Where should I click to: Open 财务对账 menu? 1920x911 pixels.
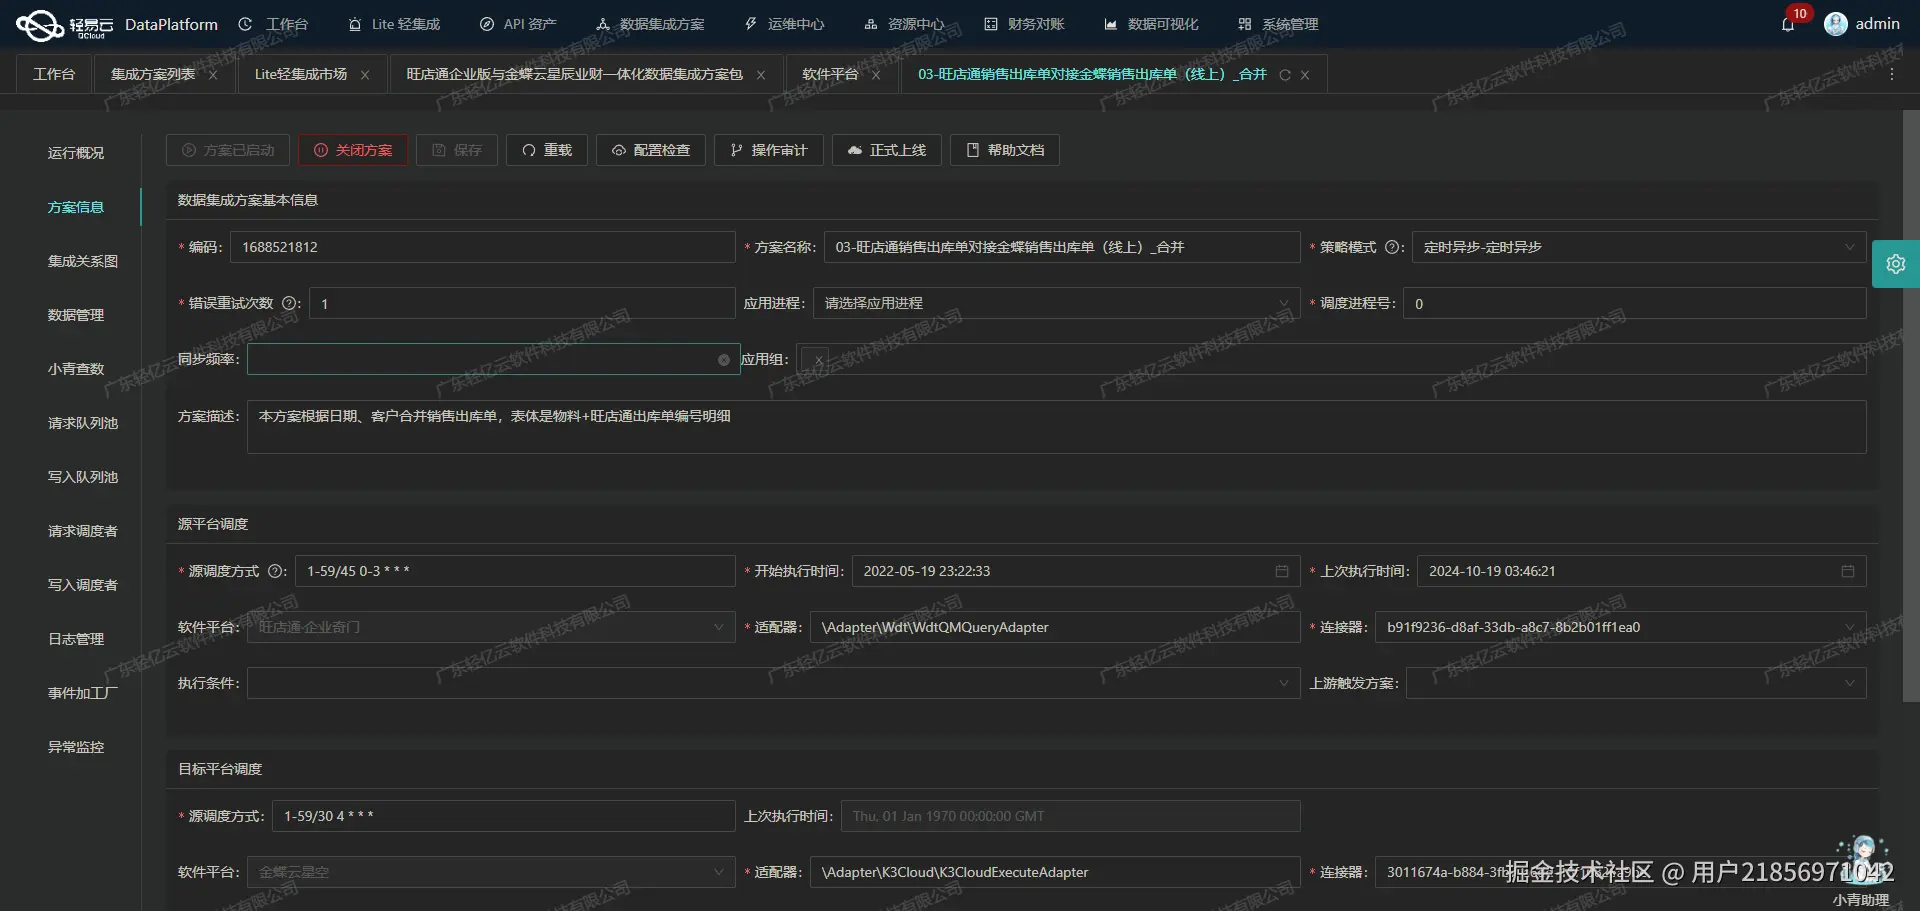click(x=1025, y=24)
